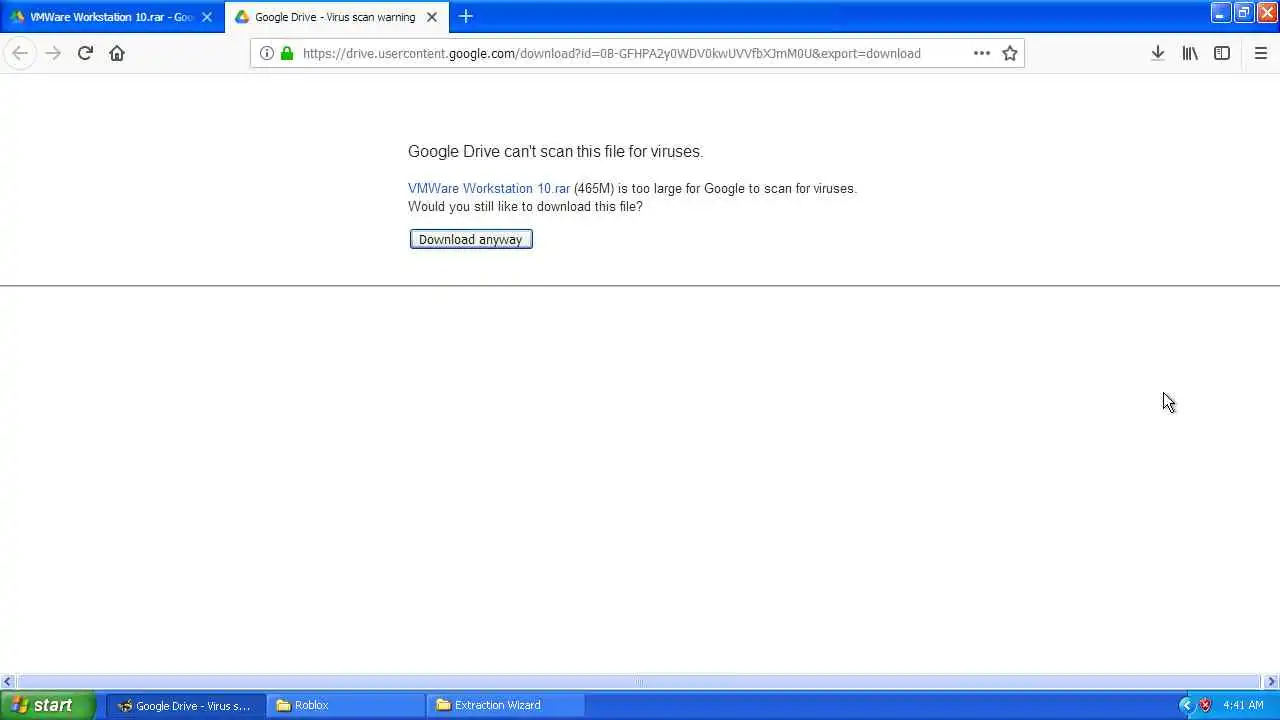Open a new tab with plus

466,16
